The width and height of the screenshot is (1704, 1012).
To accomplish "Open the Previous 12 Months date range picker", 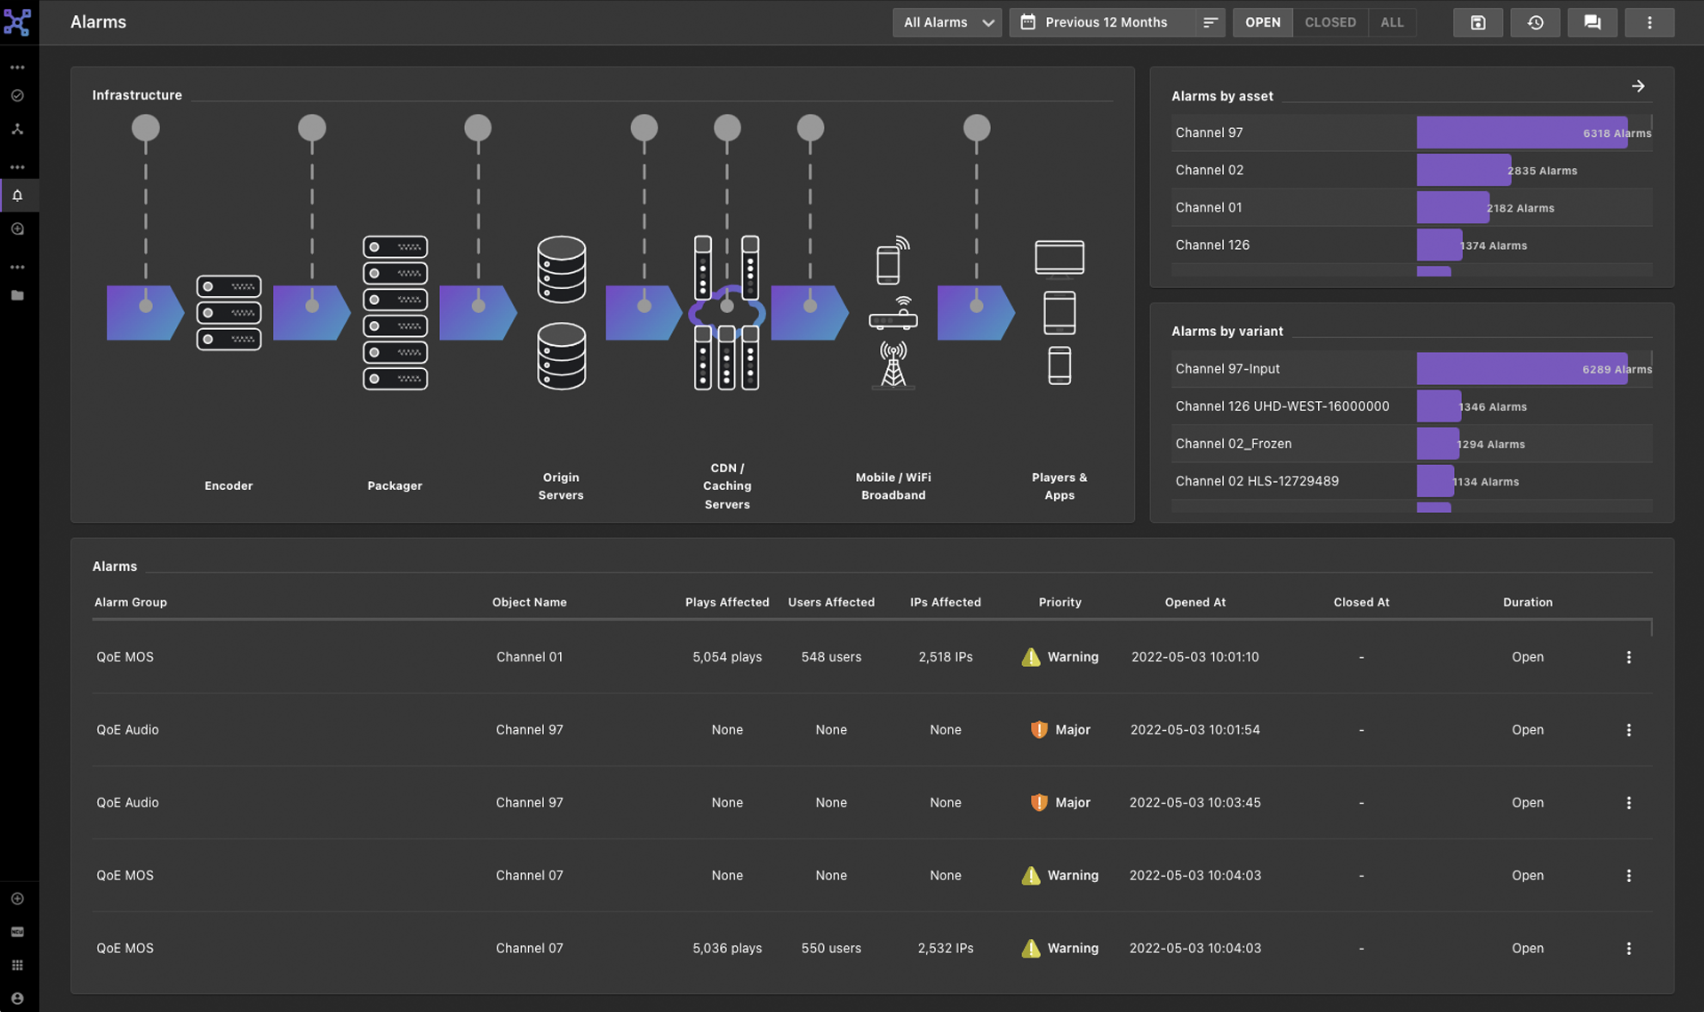I will coord(1105,22).
